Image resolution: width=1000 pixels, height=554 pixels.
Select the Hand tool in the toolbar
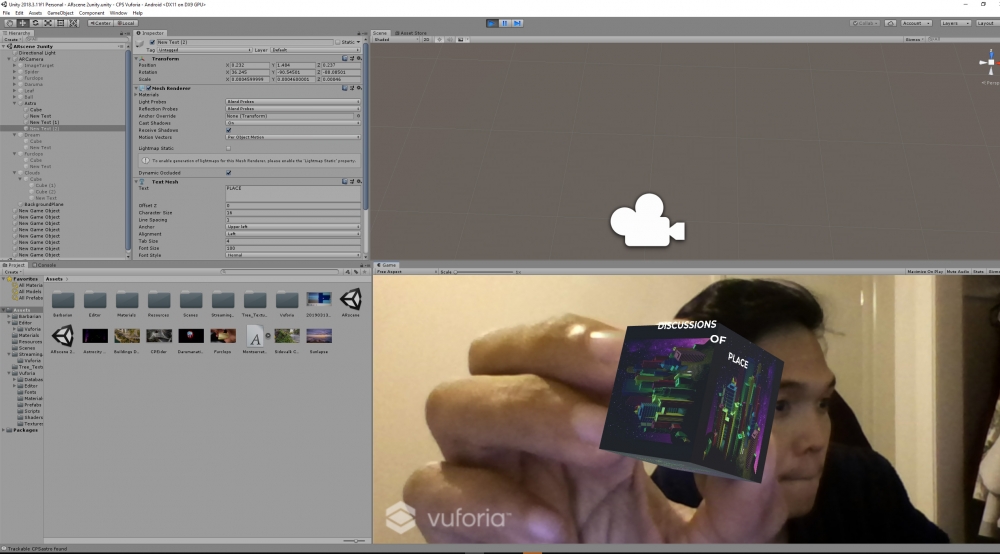8,22
